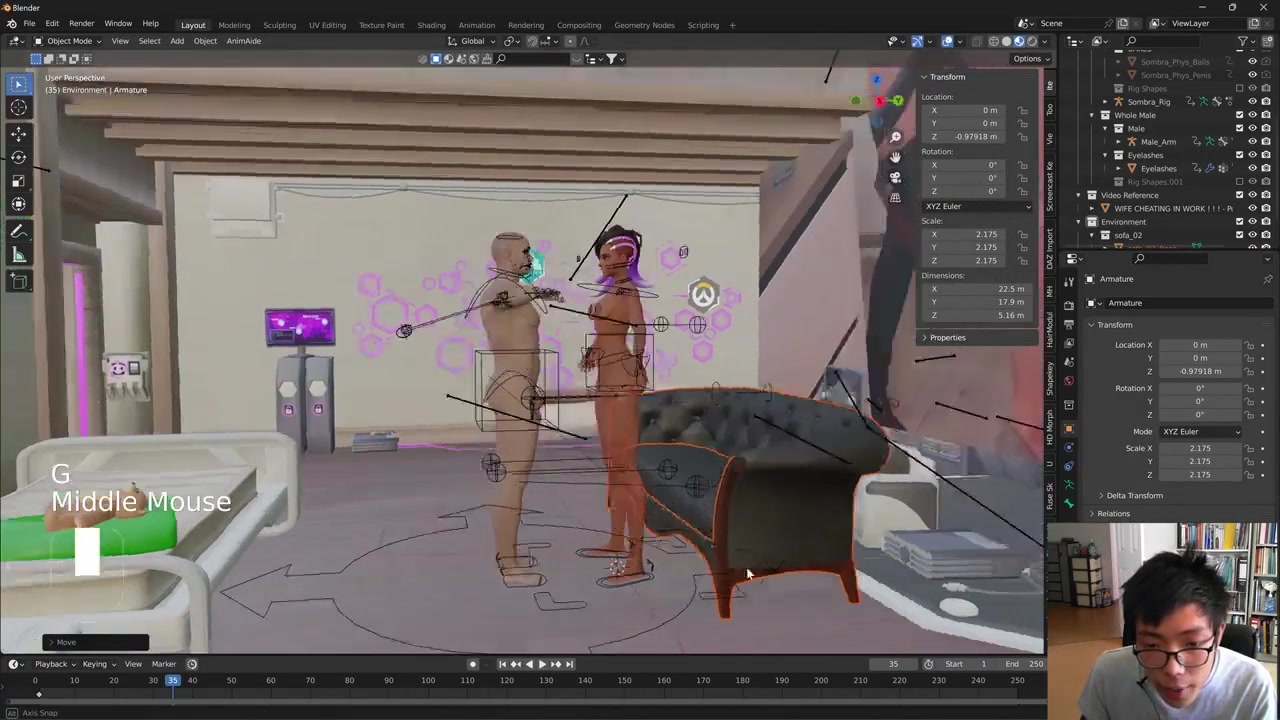The height and width of the screenshot is (720, 1280).
Task: Pick the Annotate pencil tool
Action: tap(18, 231)
